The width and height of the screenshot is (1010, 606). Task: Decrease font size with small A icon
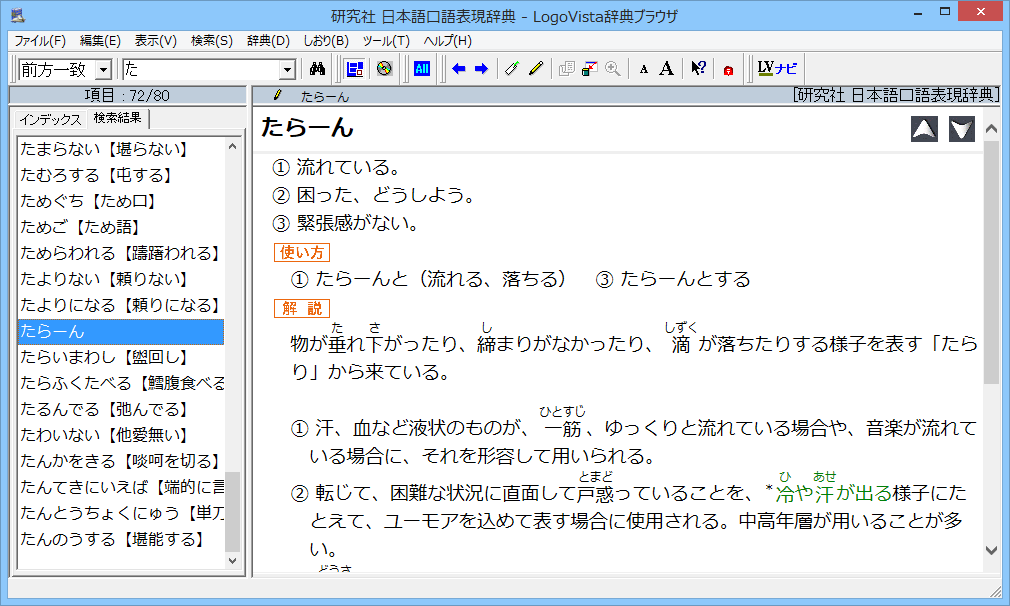click(643, 70)
